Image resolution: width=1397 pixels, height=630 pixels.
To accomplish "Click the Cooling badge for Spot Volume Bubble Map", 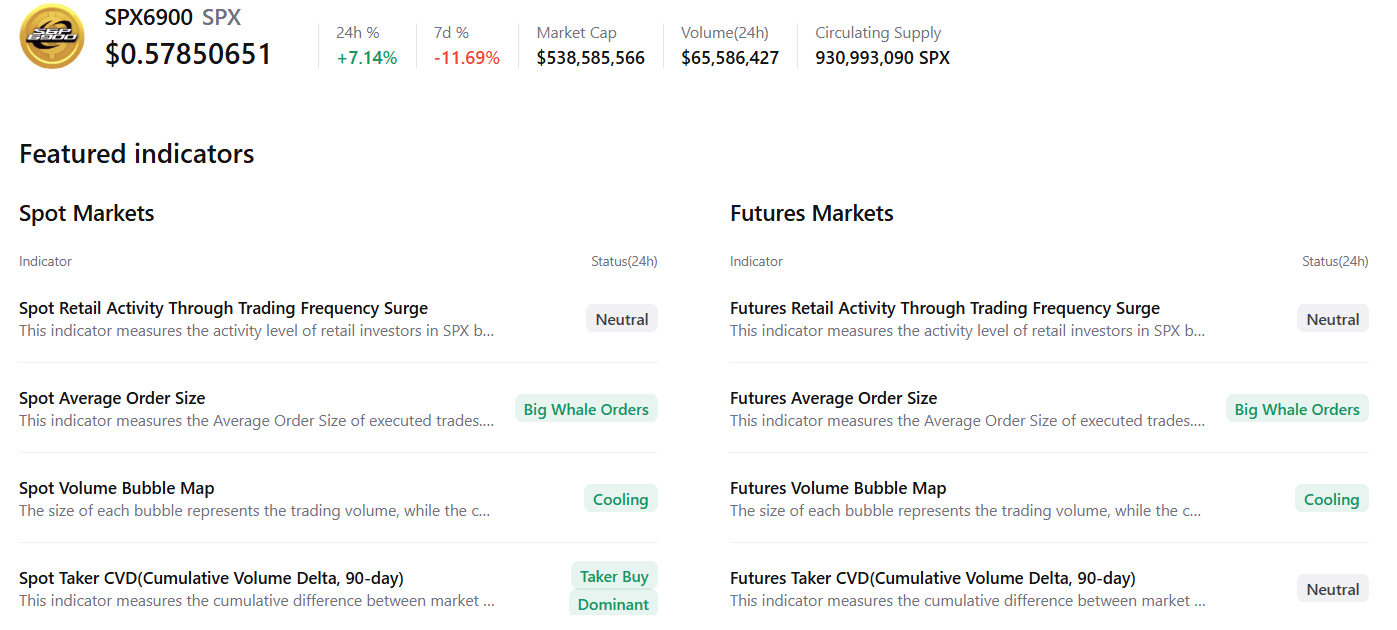I will tap(620, 499).
